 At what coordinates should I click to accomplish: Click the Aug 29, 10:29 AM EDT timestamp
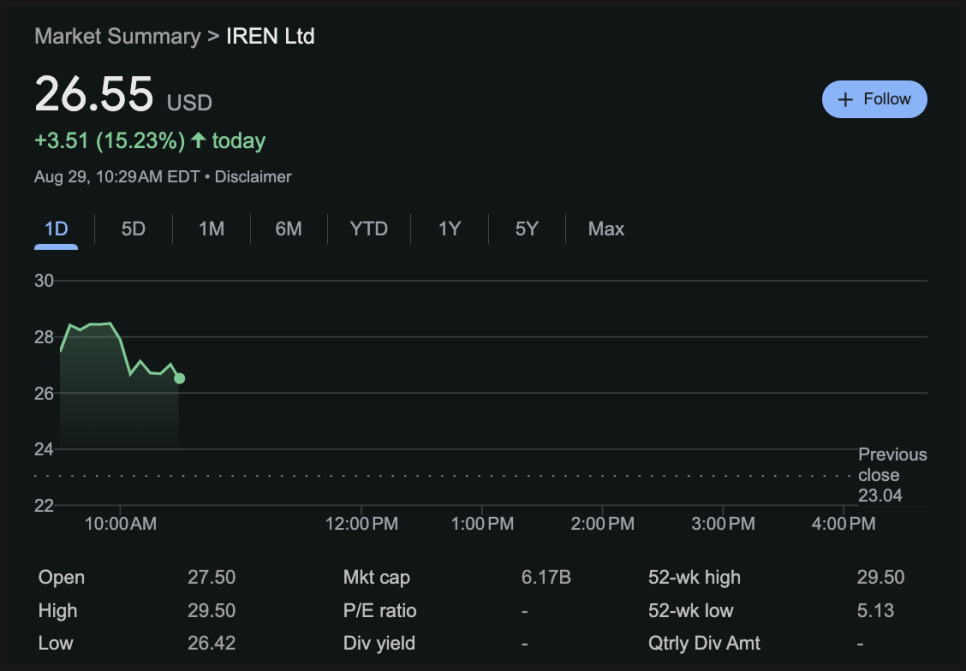click(x=117, y=177)
